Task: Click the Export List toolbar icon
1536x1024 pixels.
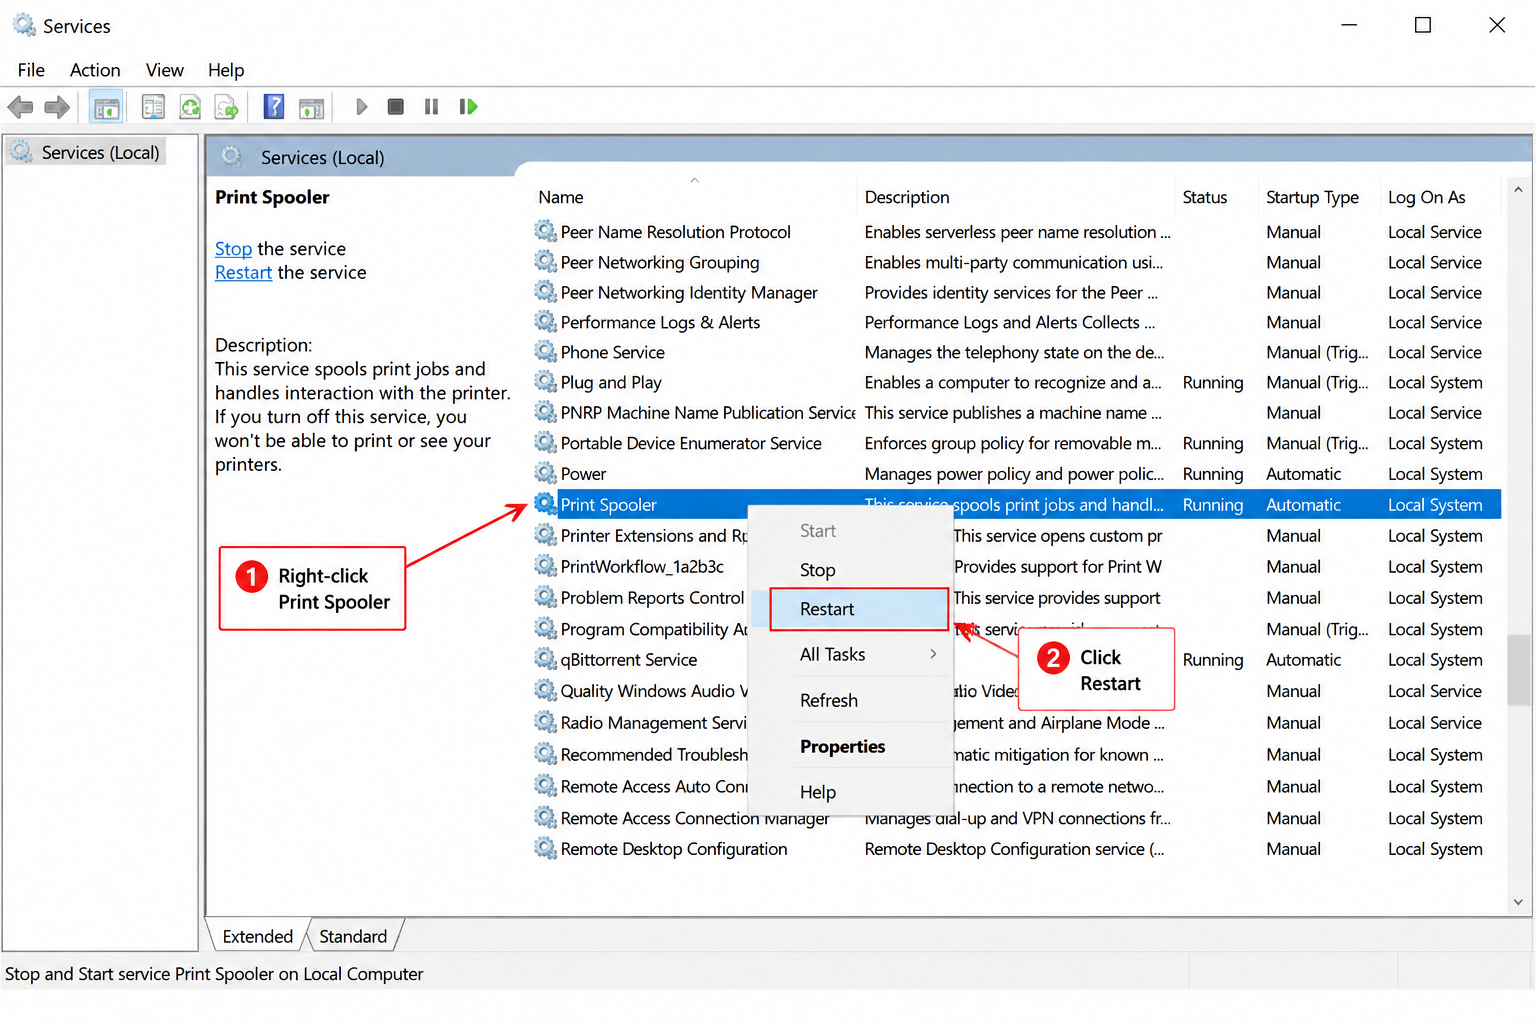Action: [x=227, y=107]
